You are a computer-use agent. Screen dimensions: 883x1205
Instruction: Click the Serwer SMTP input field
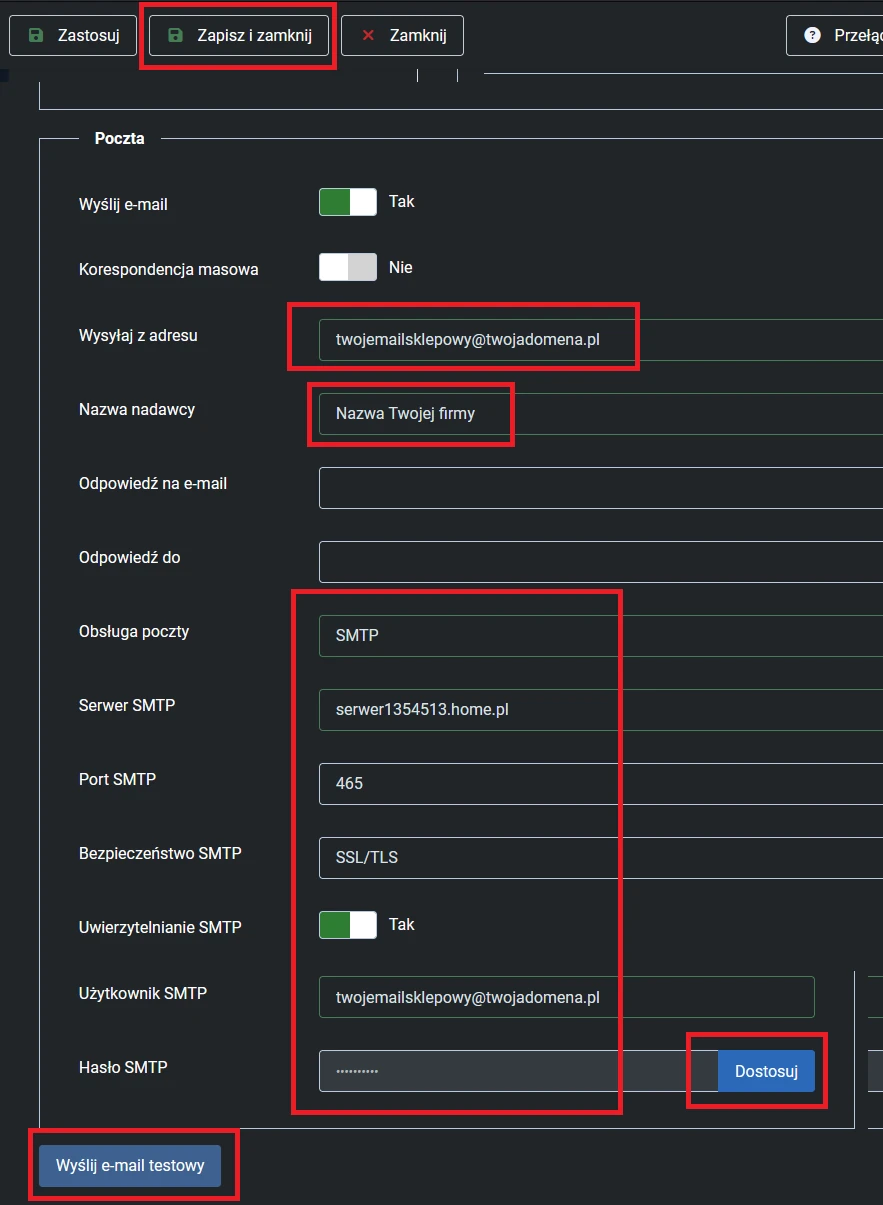tap(600, 709)
